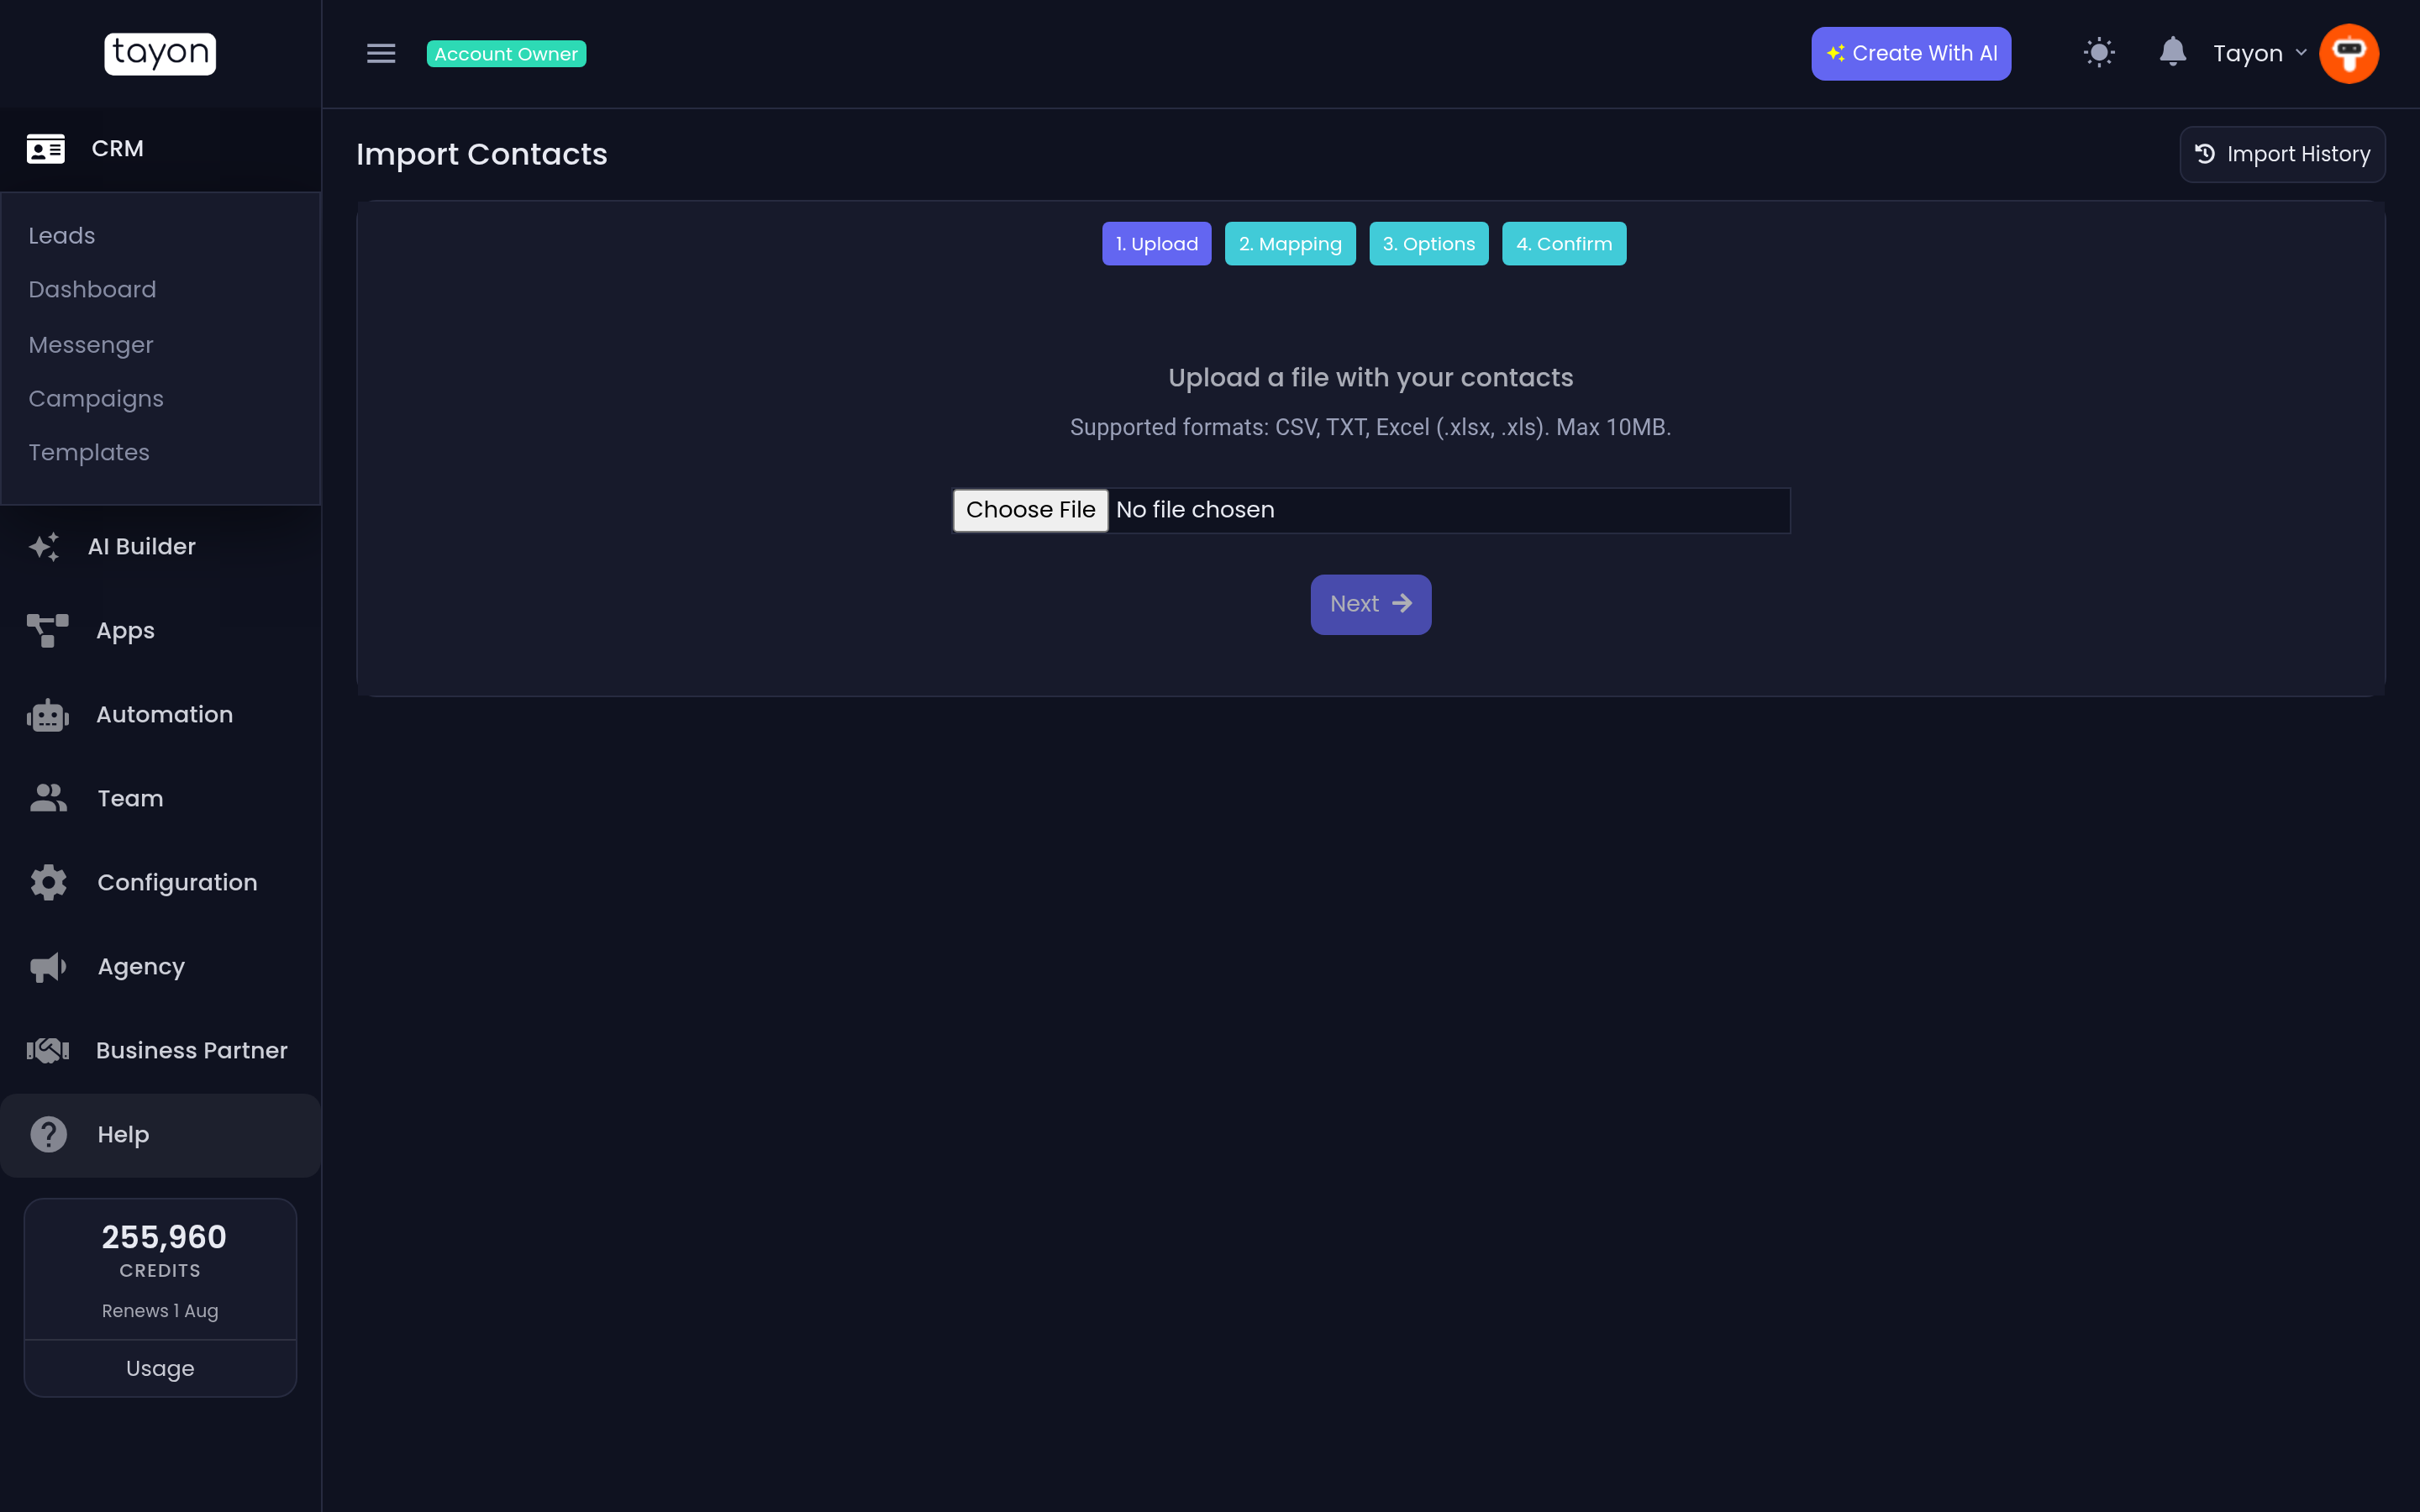Click the Business Partner handshake icon

click(47, 1050)
